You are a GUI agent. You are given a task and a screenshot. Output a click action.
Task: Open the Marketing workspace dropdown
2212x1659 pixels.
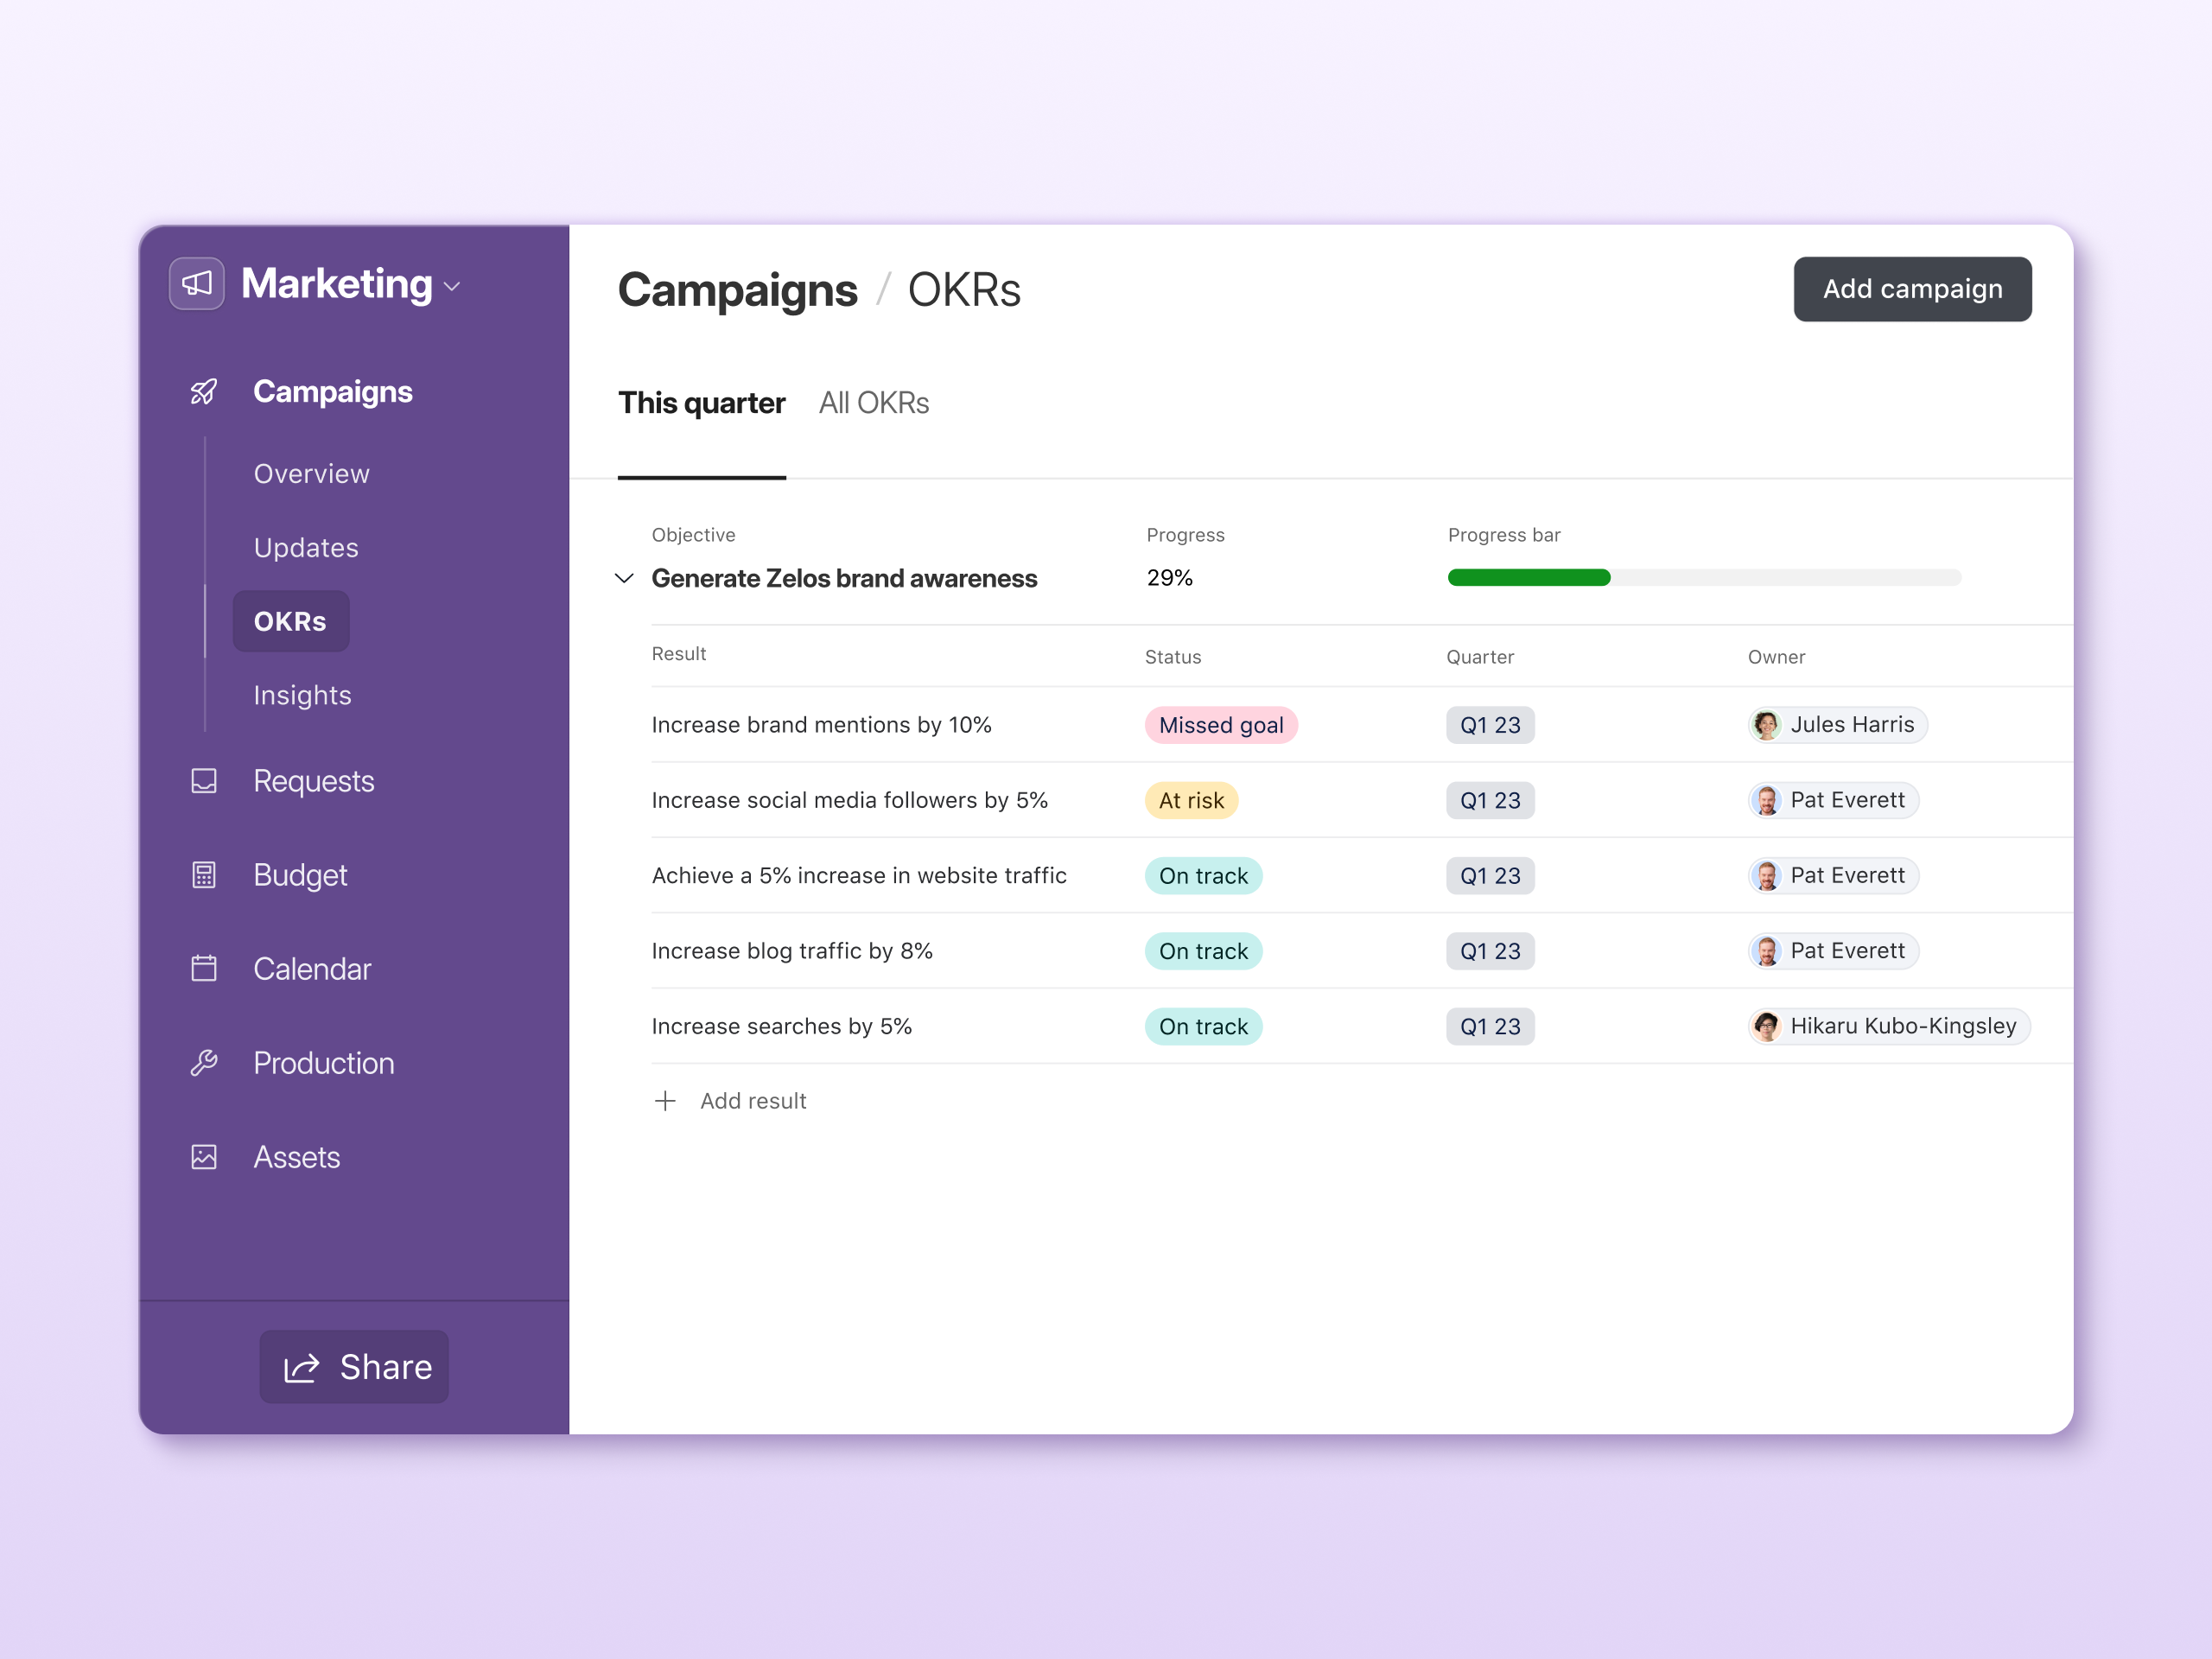(x=452, y=287)
